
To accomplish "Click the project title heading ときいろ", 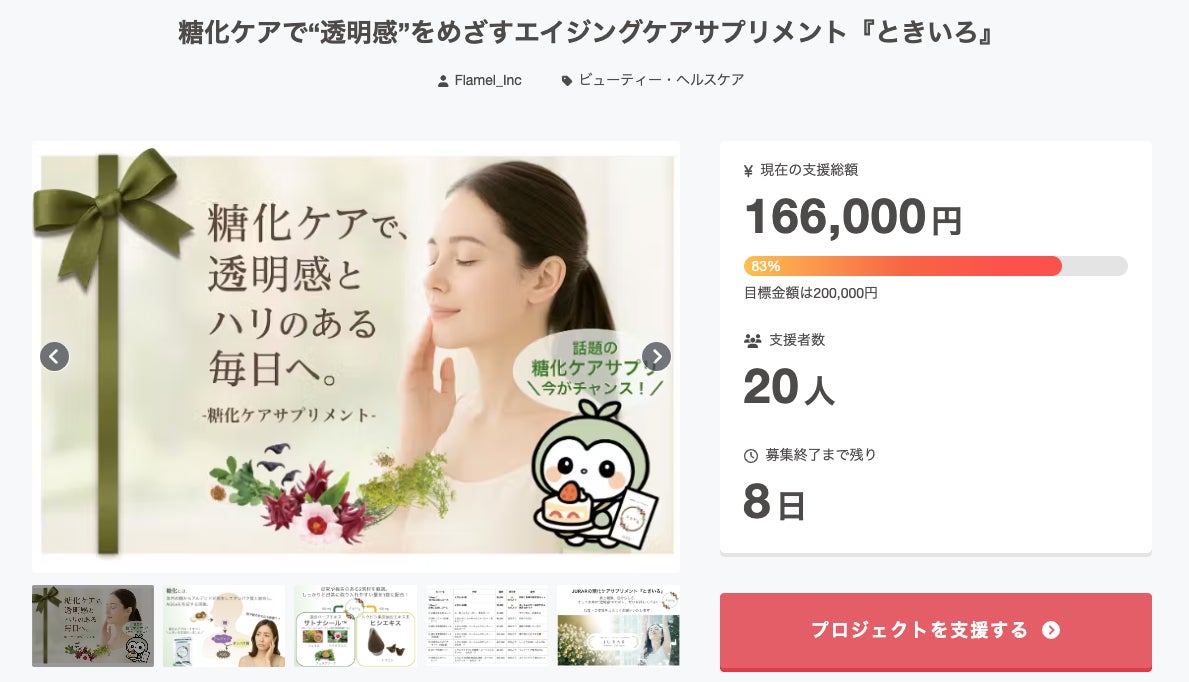I will point(585,33).
